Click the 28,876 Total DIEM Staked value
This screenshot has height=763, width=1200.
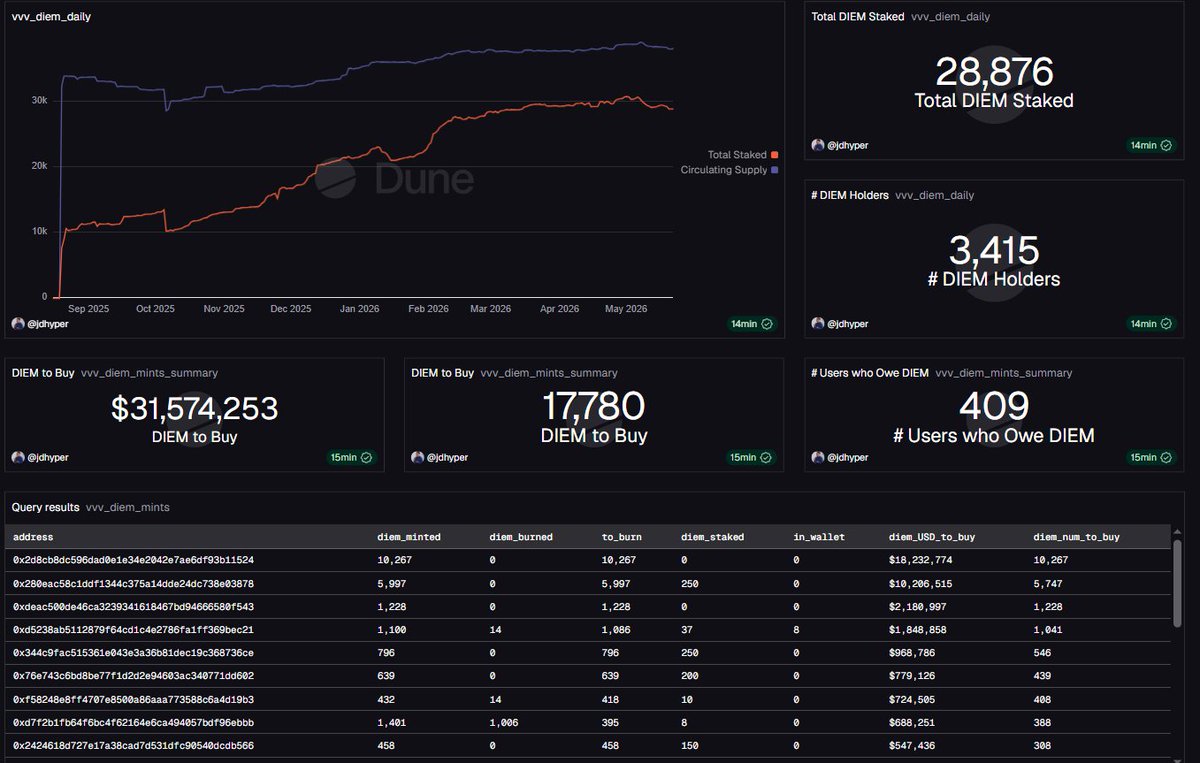click(x=994, y=71)
